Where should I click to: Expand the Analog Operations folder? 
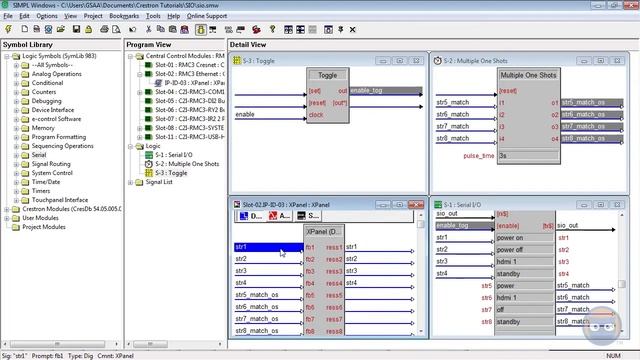(16, 74)
